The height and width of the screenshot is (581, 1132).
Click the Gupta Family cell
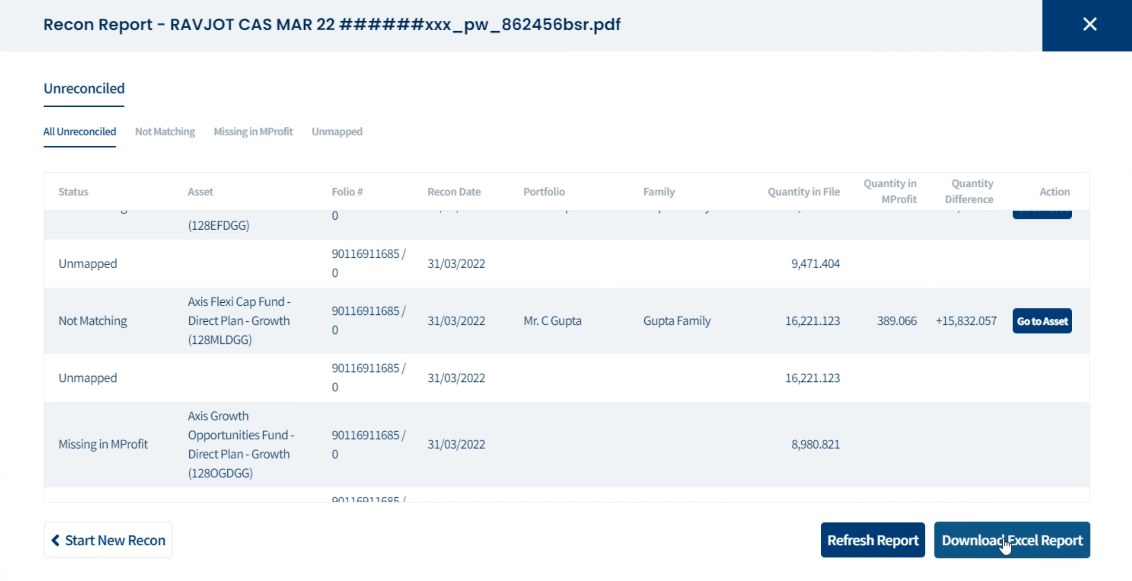pos(677,321)
